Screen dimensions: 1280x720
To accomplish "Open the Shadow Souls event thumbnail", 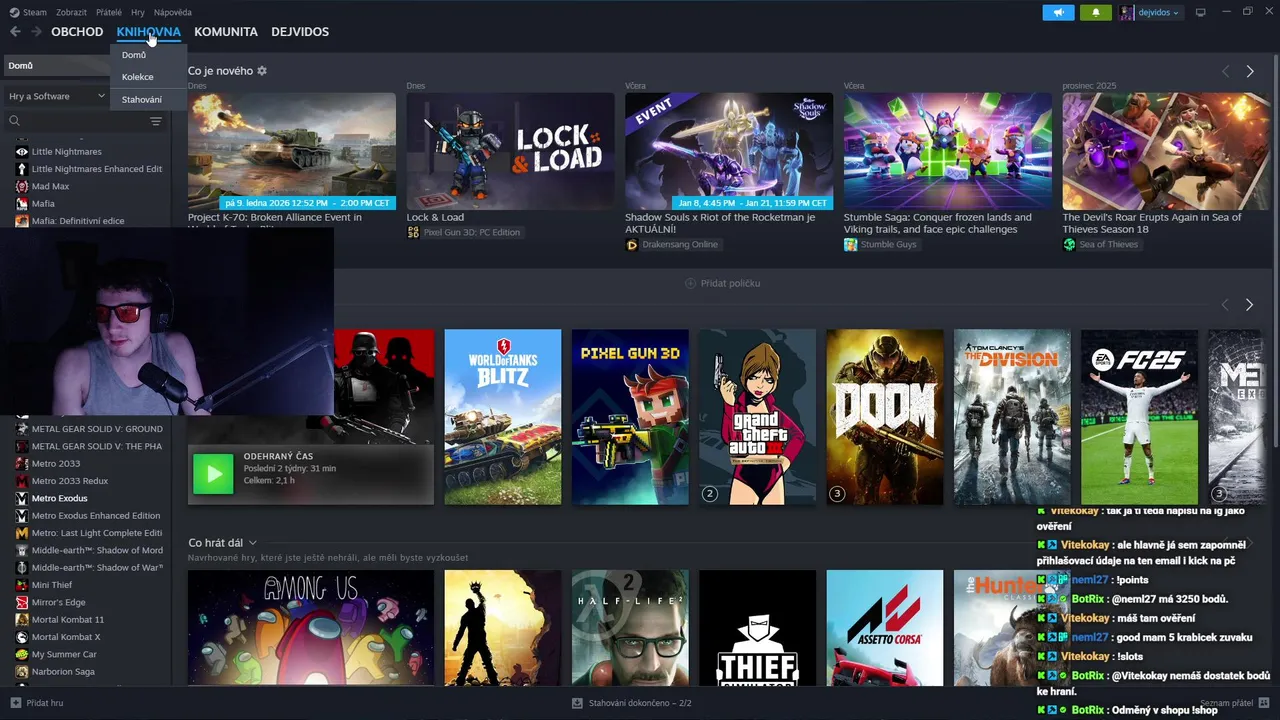I will 729,151.
